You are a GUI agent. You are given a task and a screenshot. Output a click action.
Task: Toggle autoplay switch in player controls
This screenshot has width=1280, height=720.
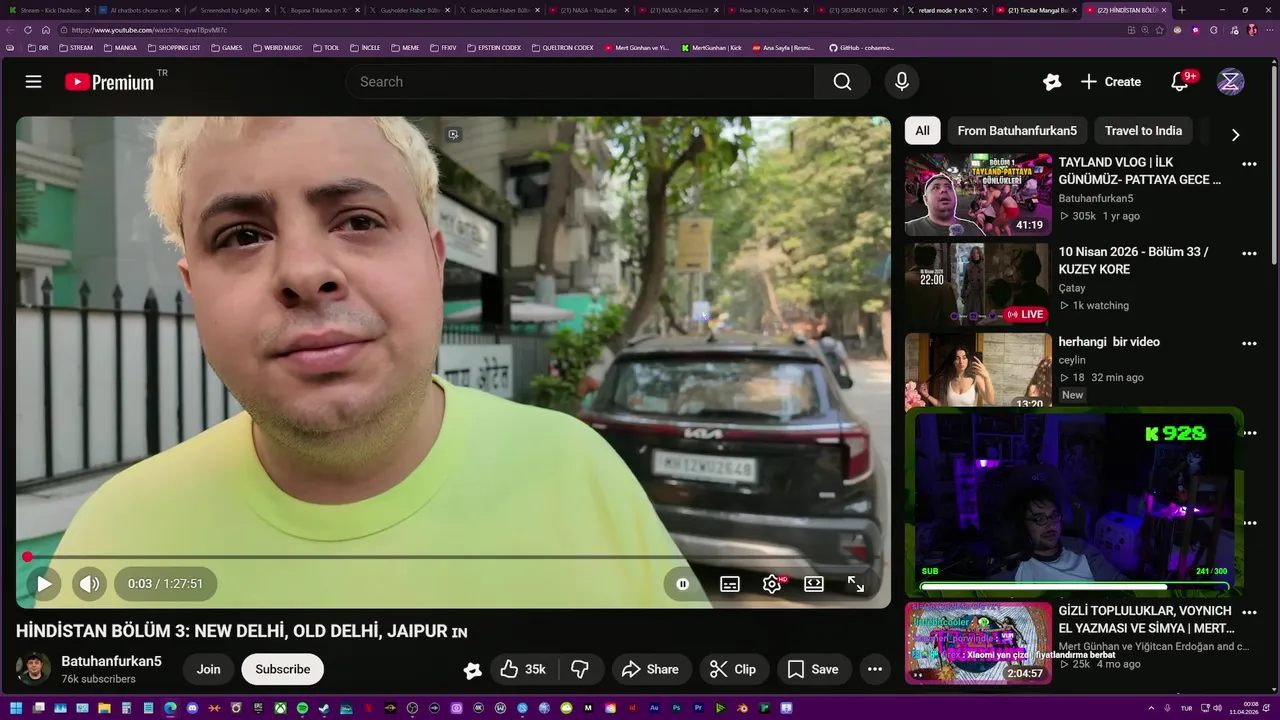(683, 584)
